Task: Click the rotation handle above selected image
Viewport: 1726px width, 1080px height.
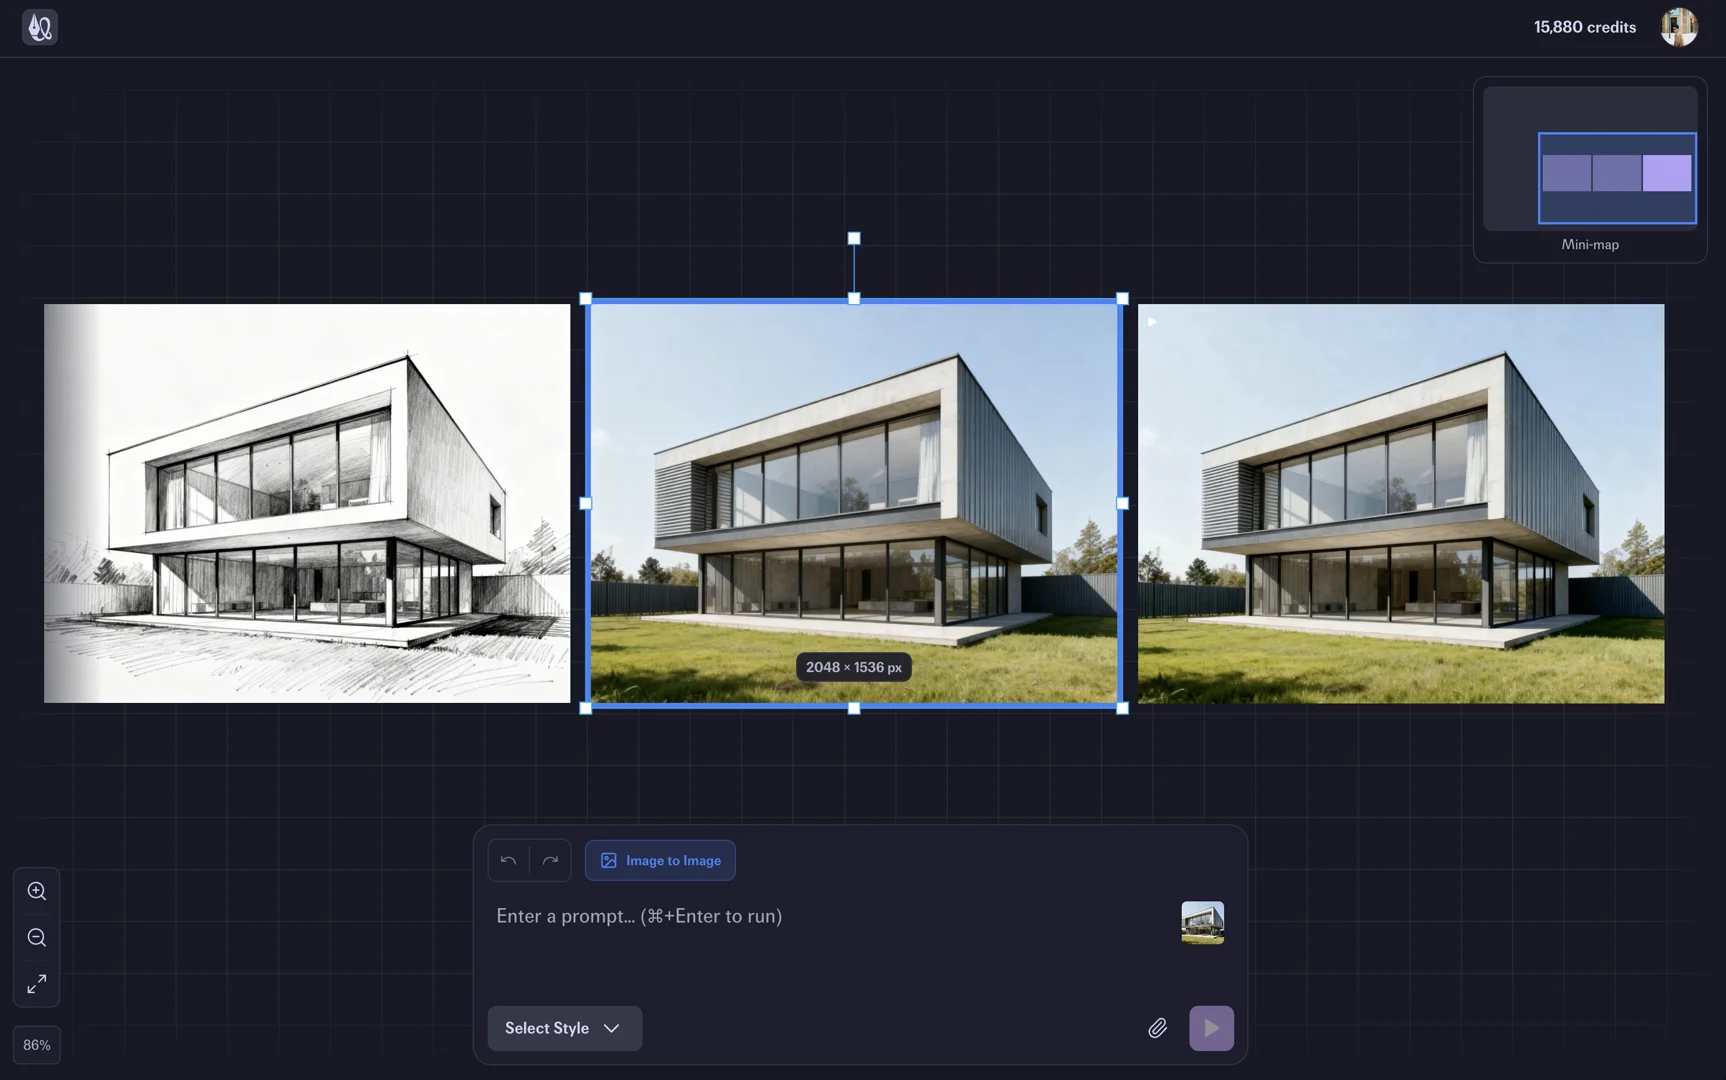Action: [x=854, y=239]
